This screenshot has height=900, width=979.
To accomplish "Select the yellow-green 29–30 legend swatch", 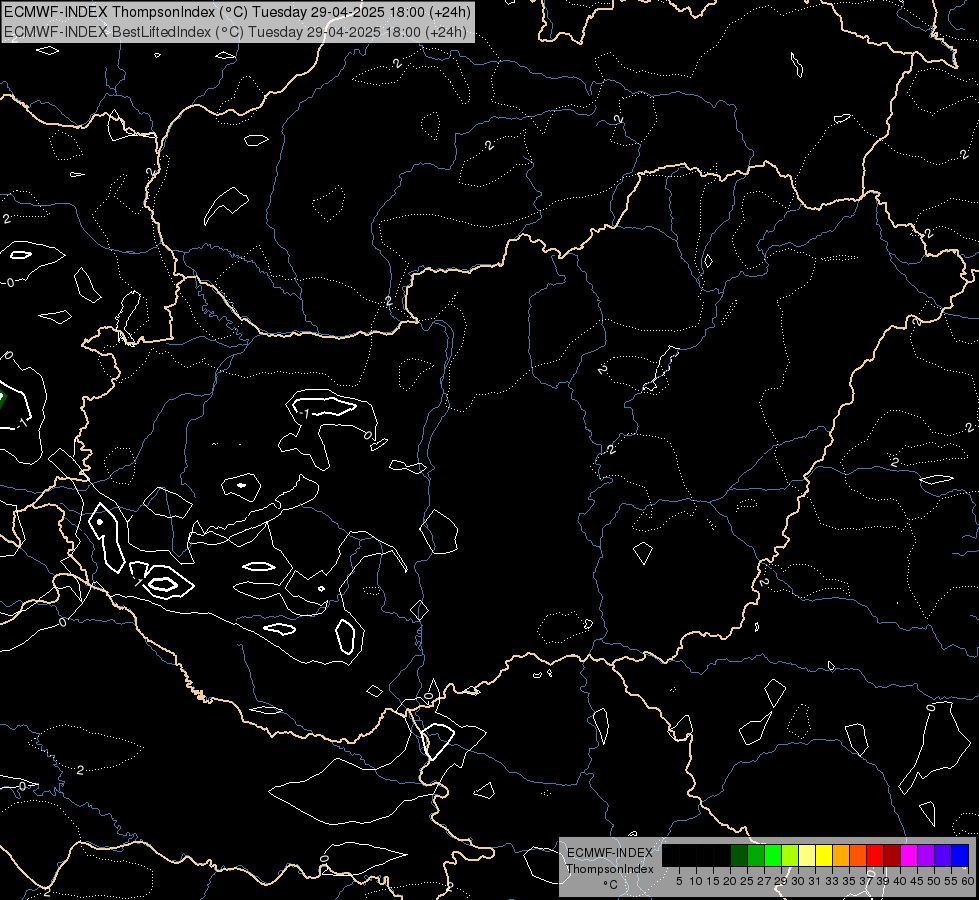I will (x=790, y=855).
